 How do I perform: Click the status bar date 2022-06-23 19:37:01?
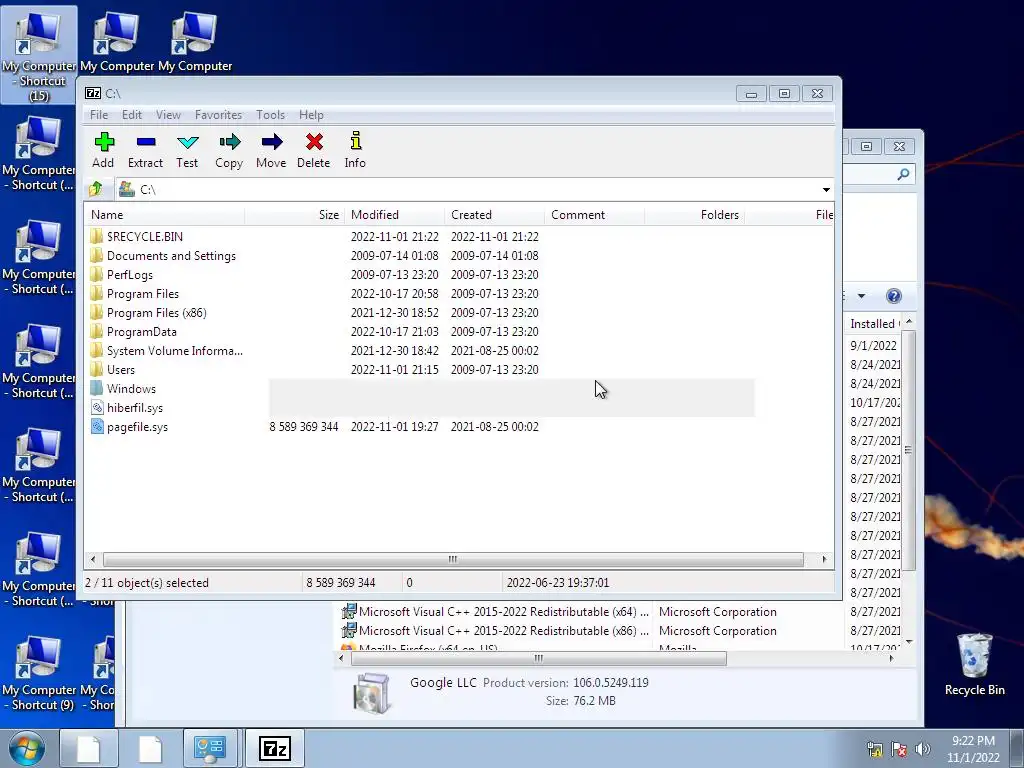[x=558, y=583]
